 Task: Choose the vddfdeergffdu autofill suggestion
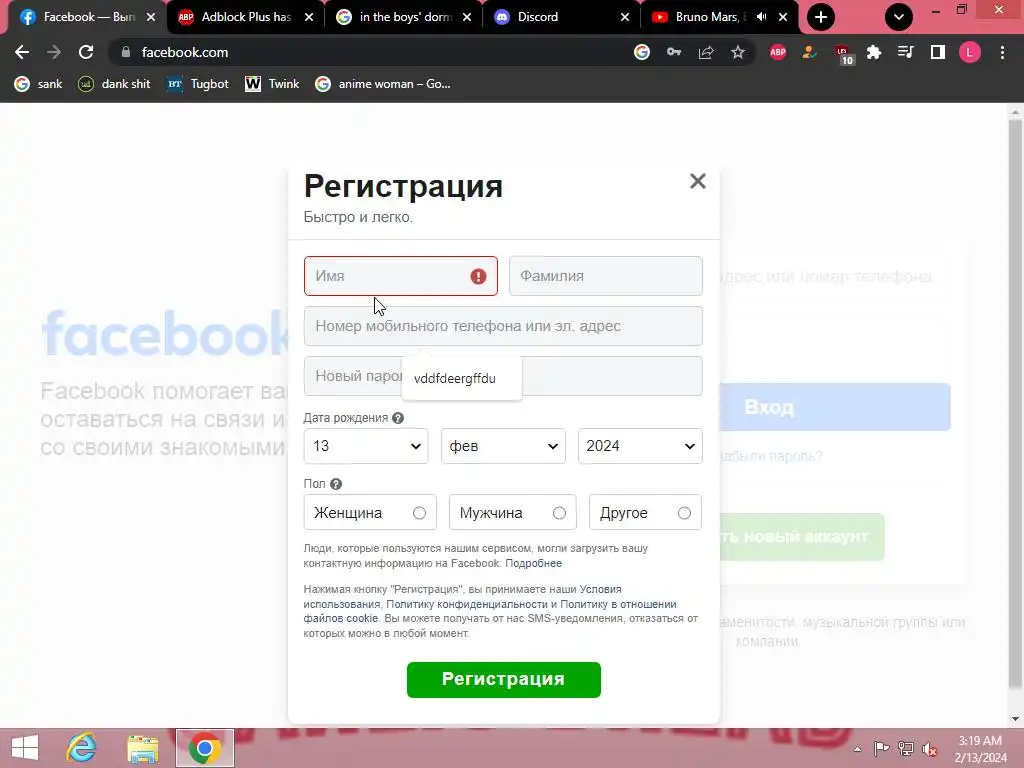(461, 379)
